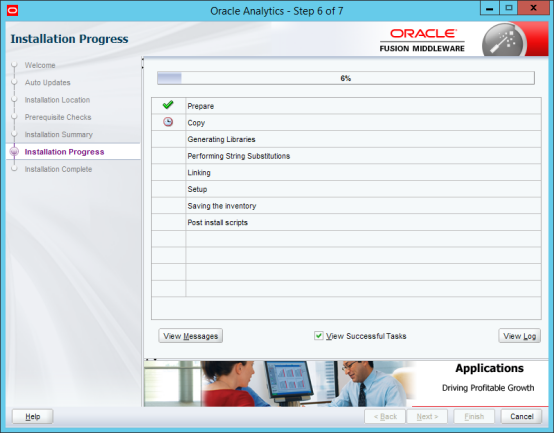
Task: Click the 6% progress bar
Action: coord(346,78)
